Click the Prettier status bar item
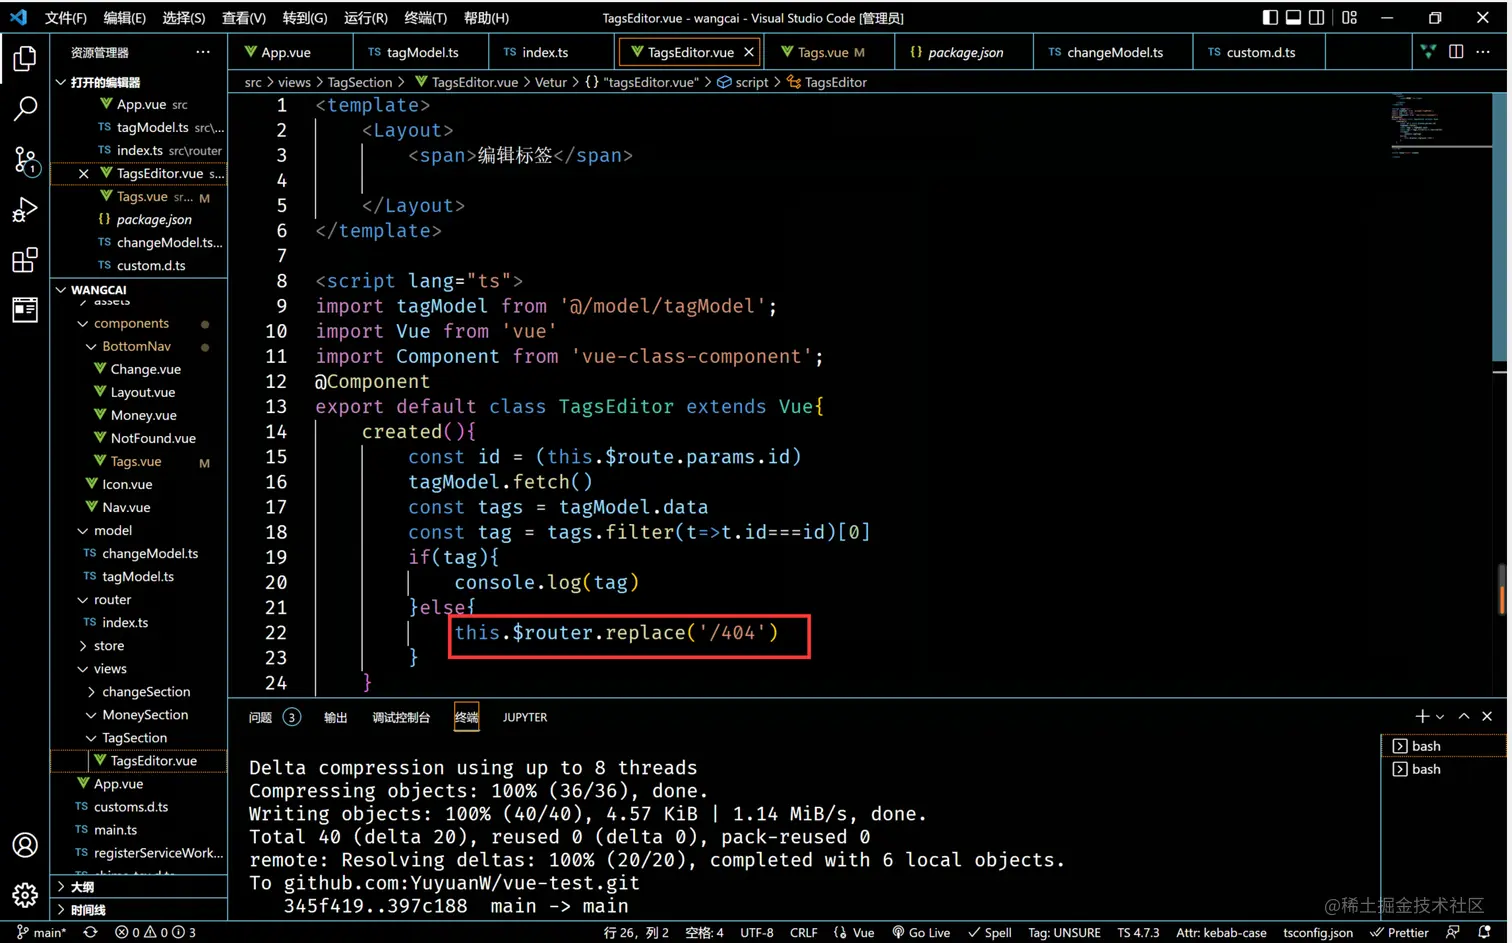The height and width of the screenshot is (943, 1512). (x=1399, y=932)
